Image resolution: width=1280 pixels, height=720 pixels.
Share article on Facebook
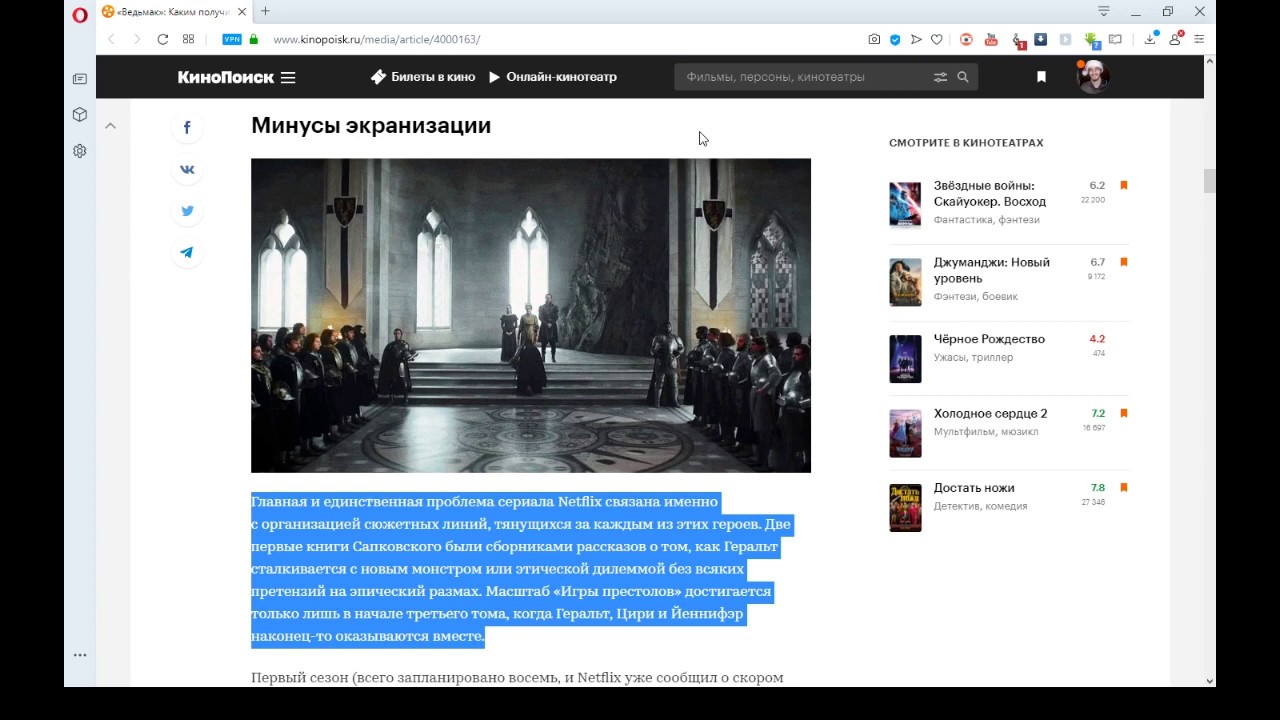187,128
